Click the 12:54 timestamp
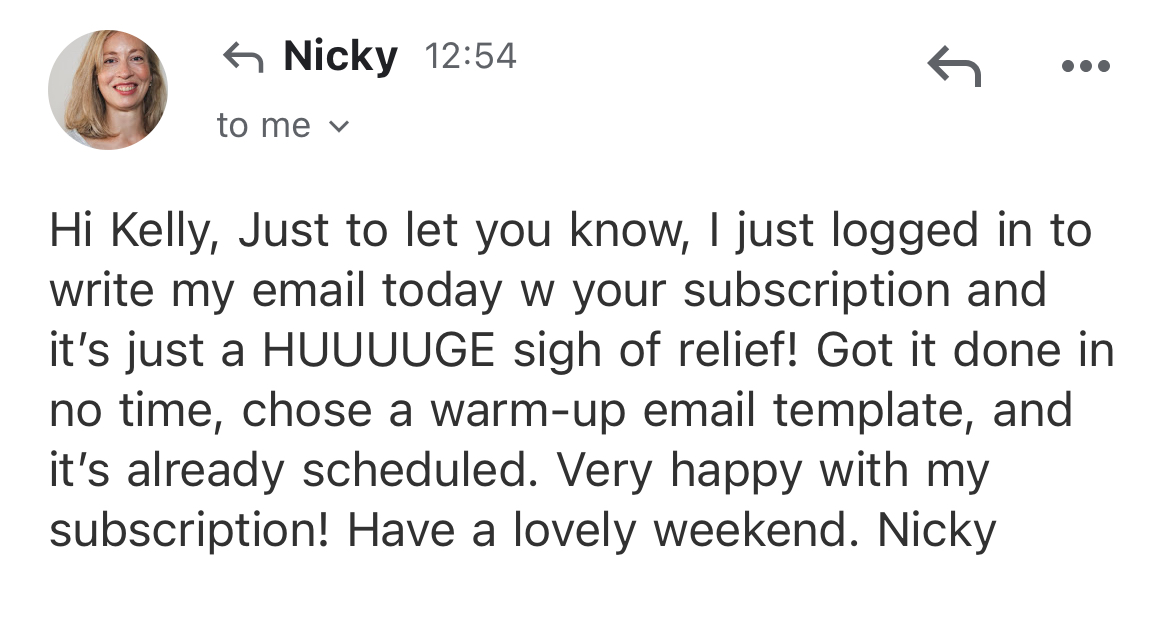Screen dimensions: 1170x621 point(470,56)
